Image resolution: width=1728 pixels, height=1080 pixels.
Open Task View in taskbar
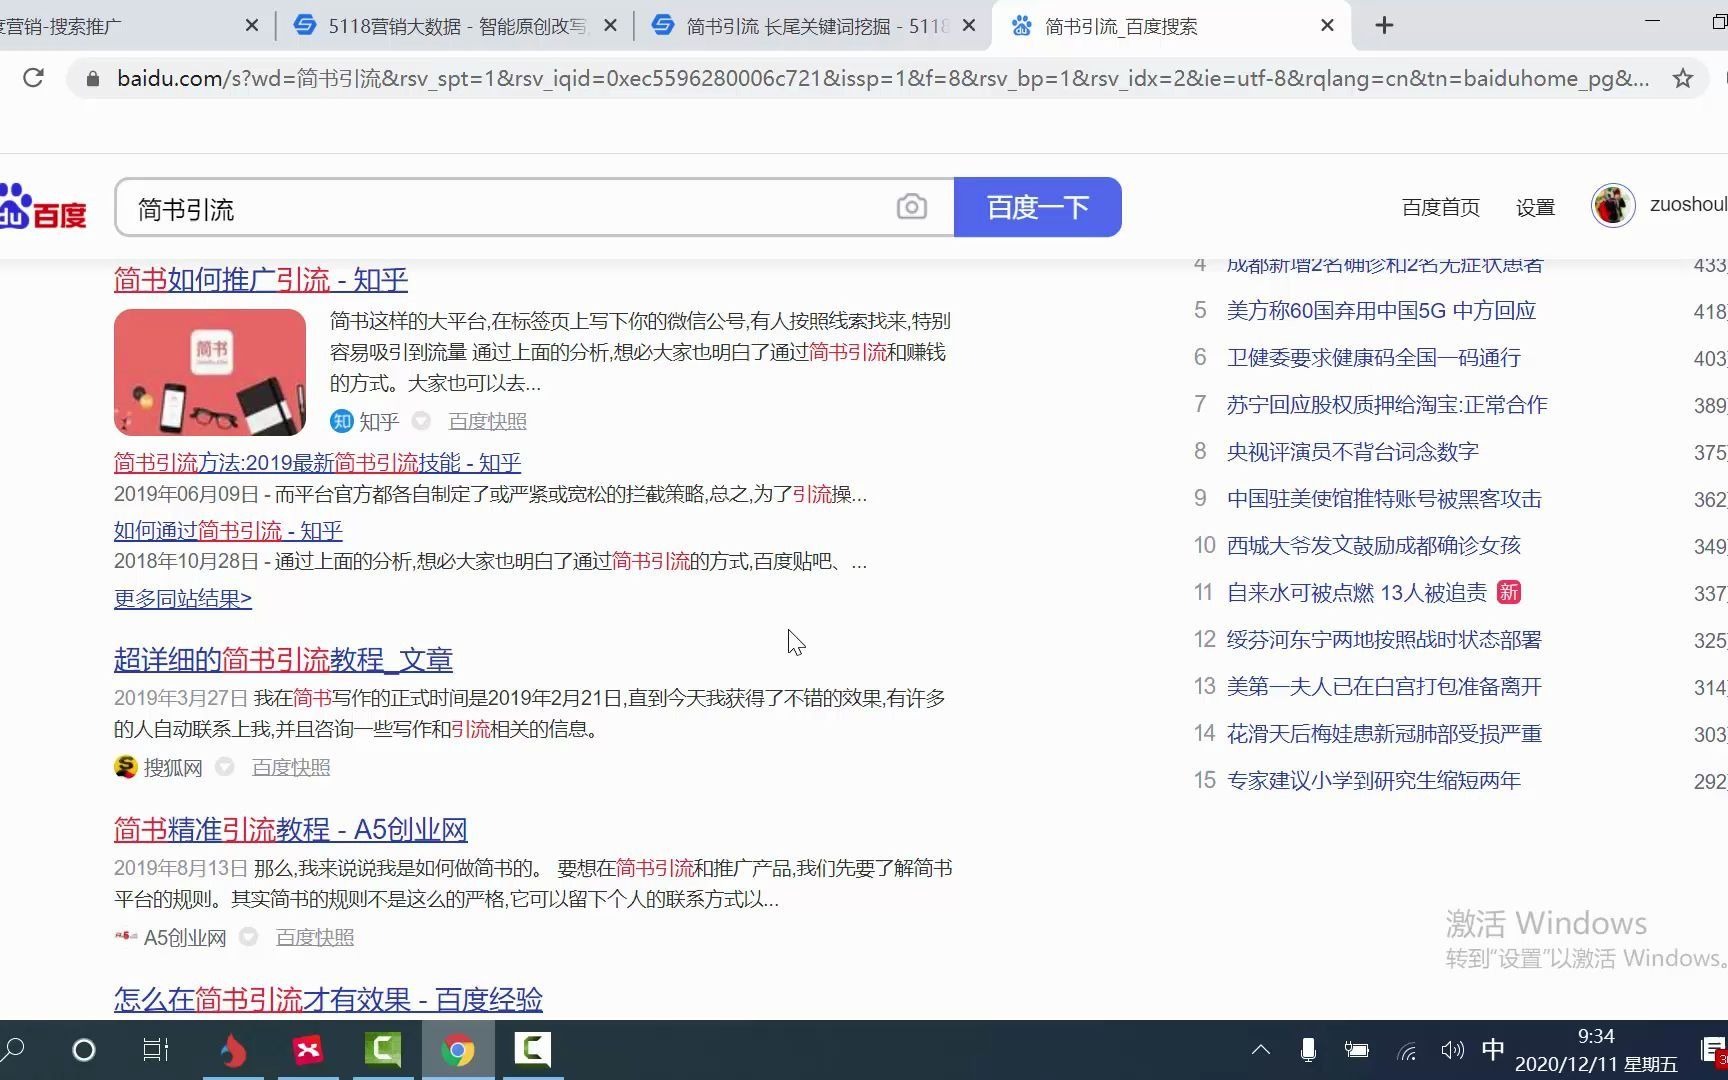point(156,1050)
